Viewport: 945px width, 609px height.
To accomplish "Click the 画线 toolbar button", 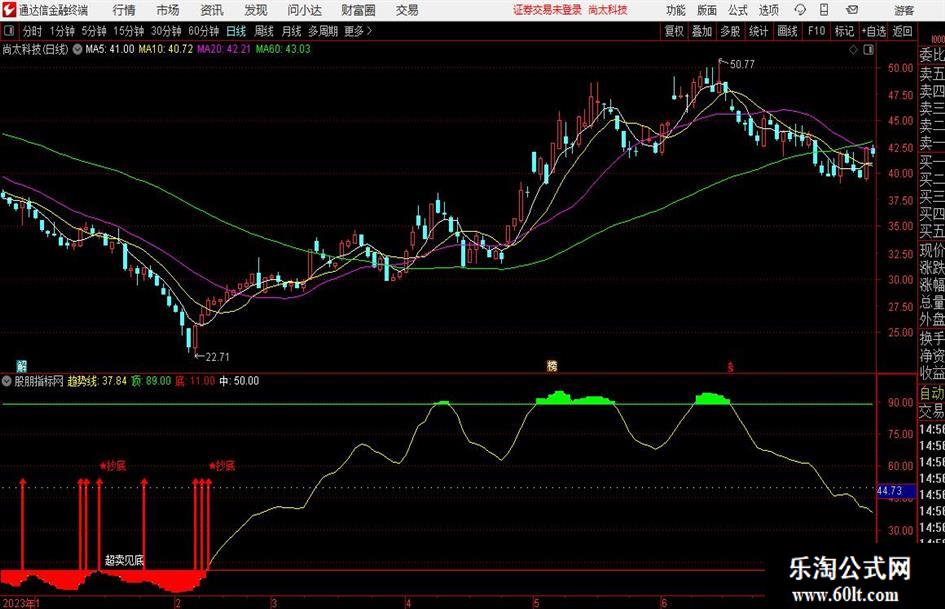I will (787, 31).
